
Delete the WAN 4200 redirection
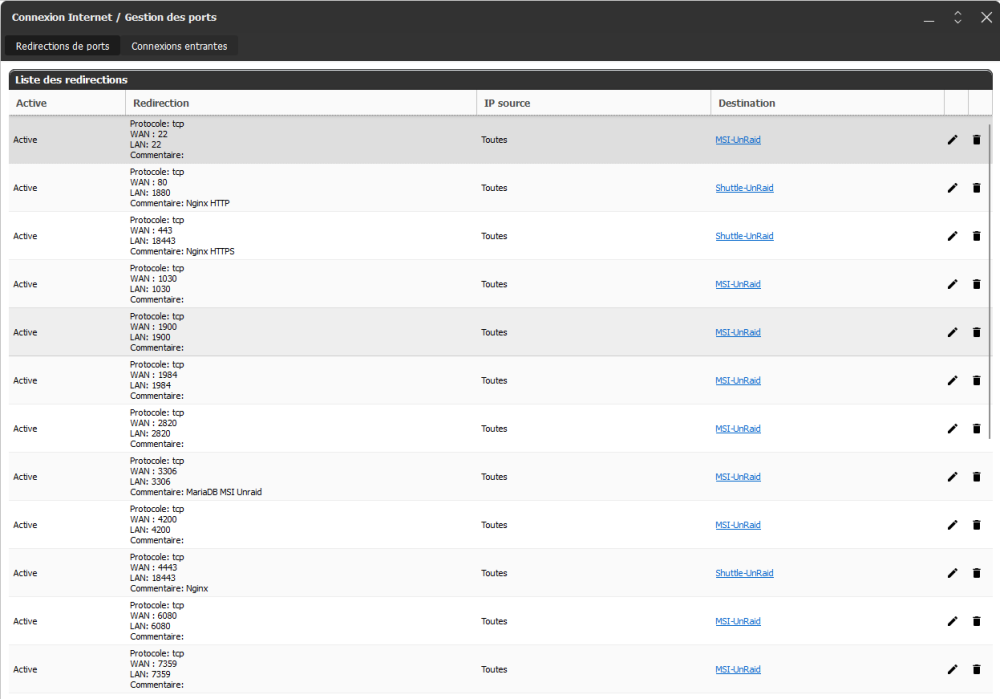(976, 525)
